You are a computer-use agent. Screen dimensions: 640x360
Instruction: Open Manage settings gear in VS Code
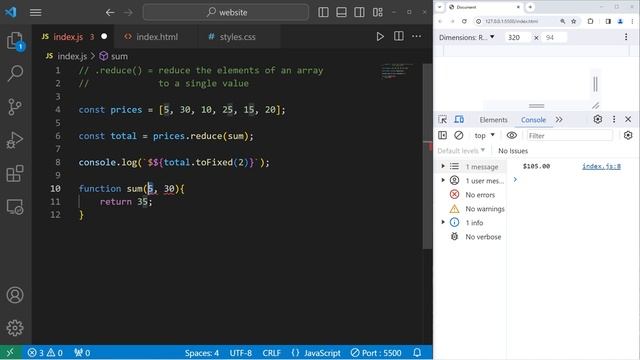15,328
